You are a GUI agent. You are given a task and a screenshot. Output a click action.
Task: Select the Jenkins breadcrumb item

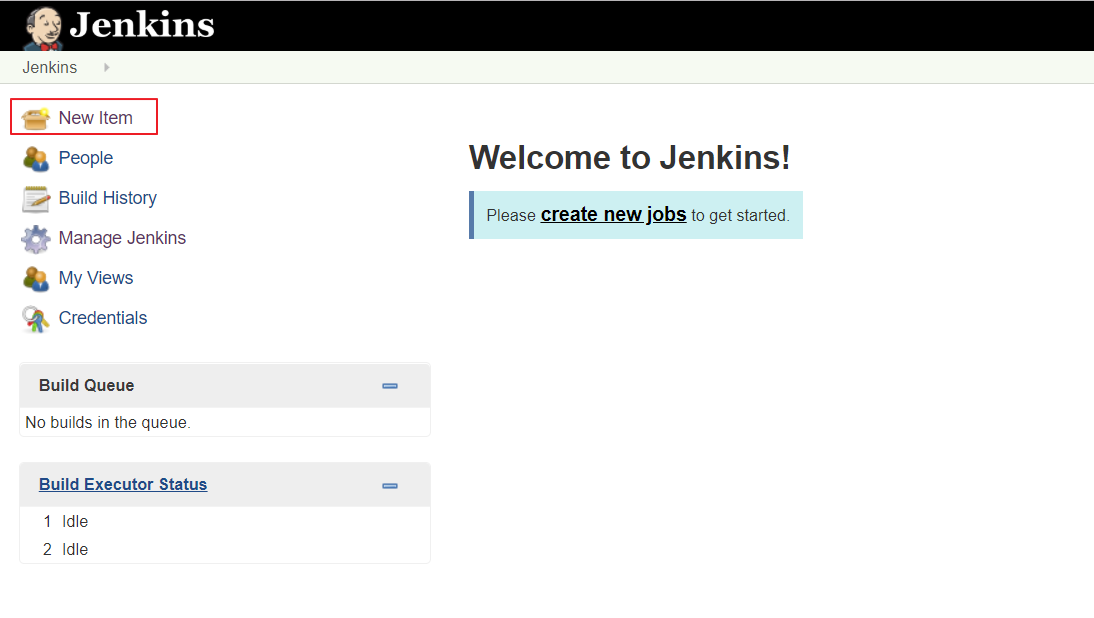(50, 68)
